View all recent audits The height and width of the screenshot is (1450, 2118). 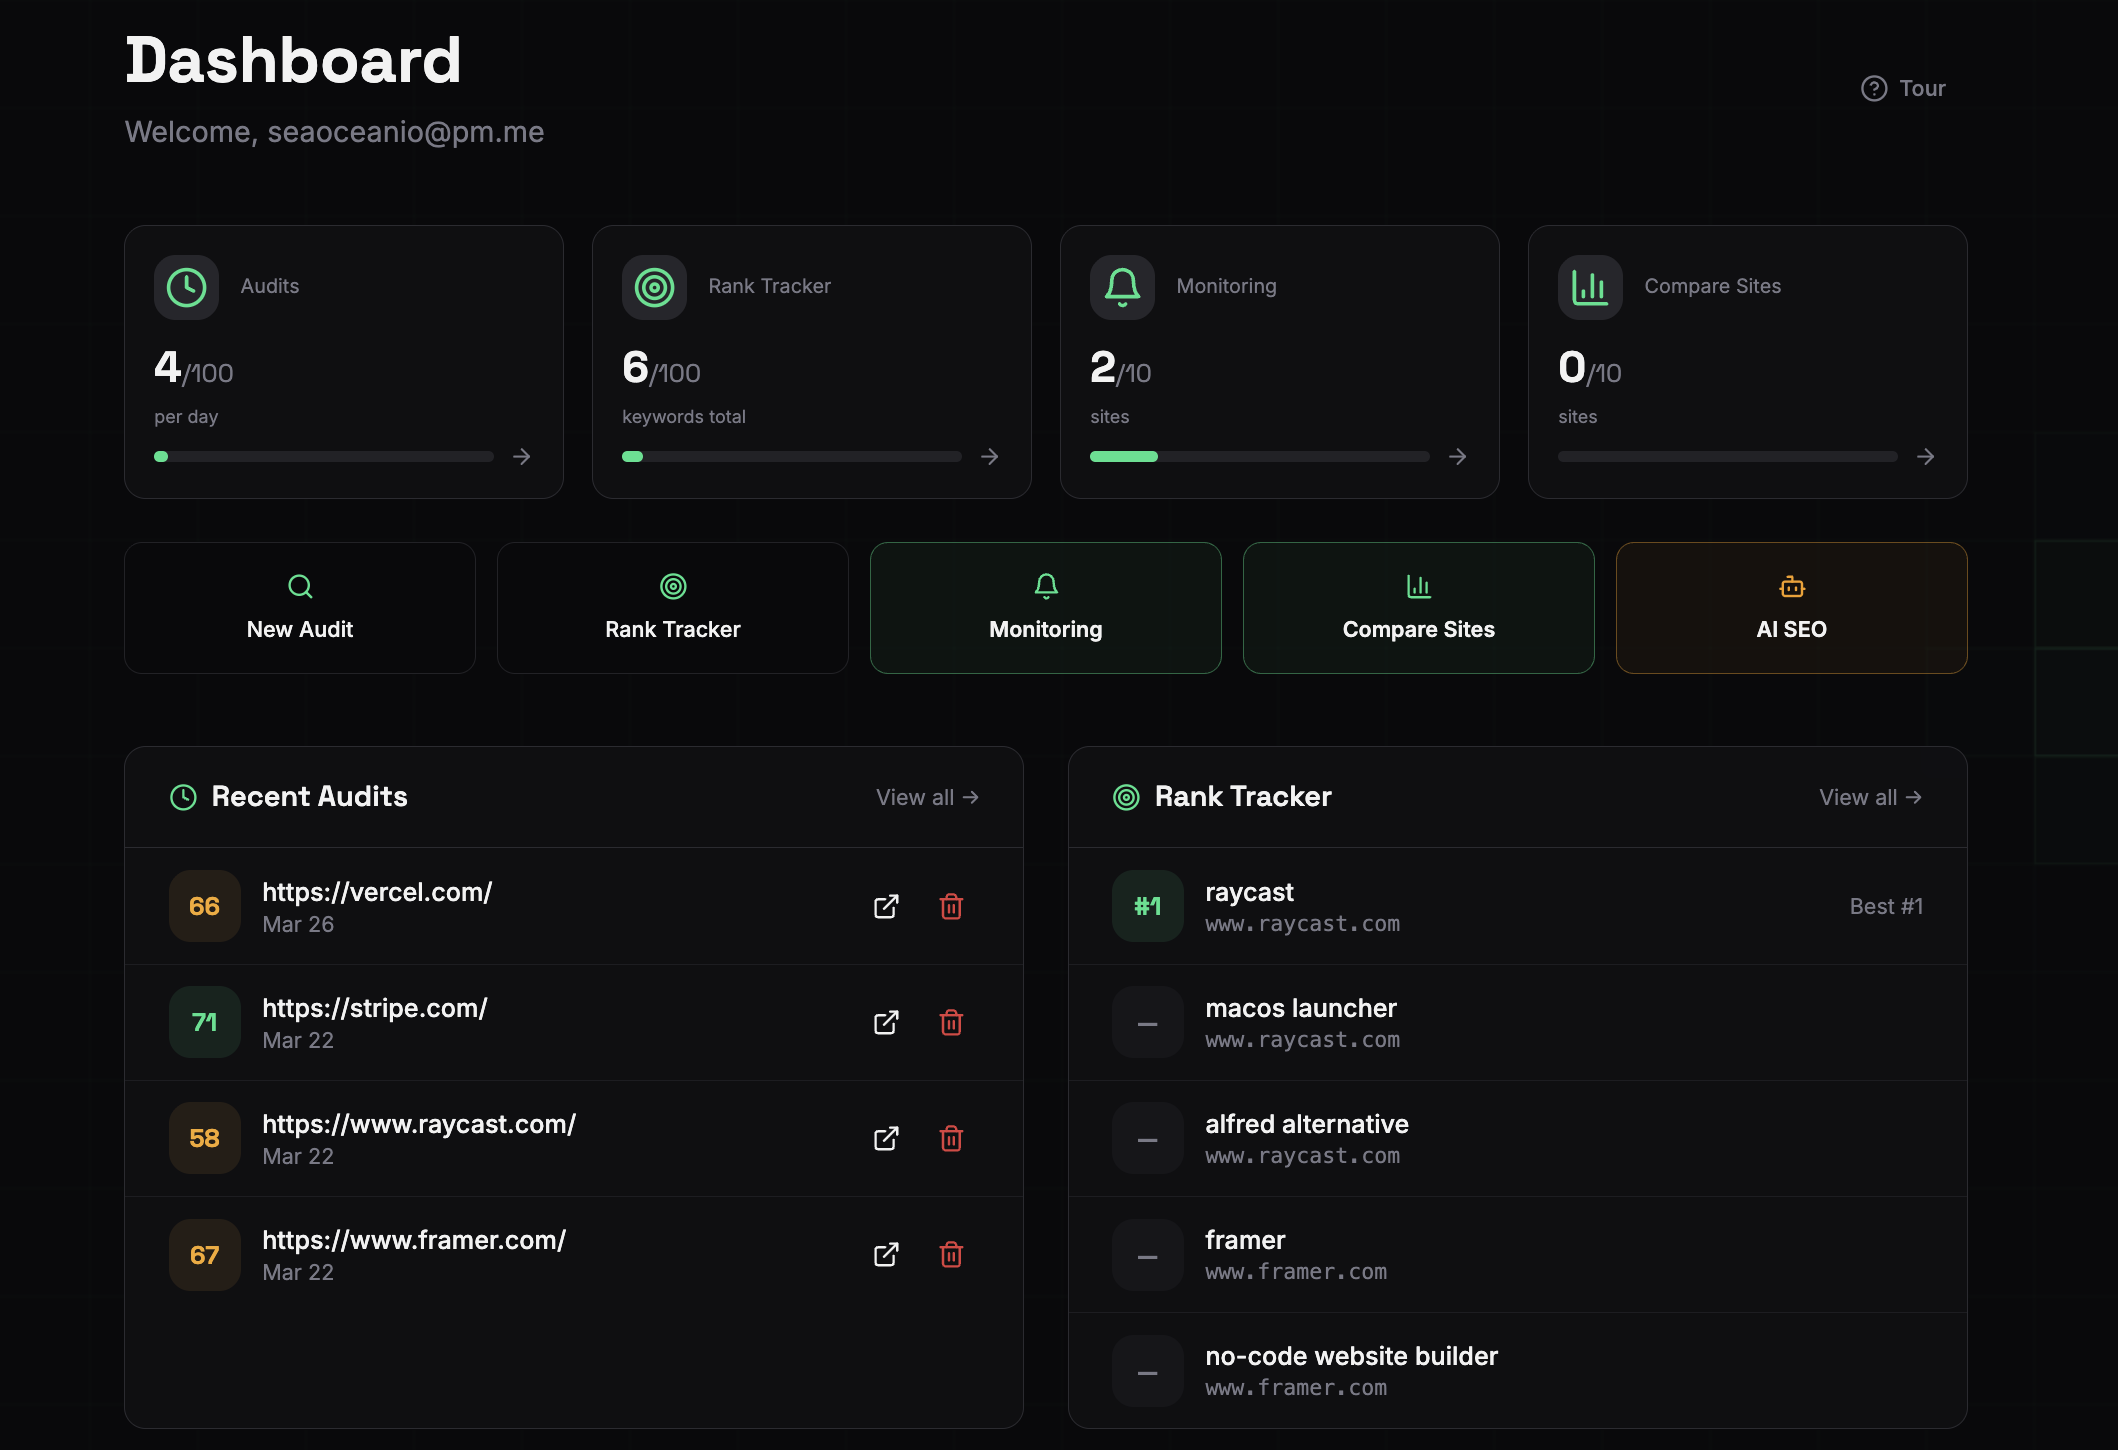pos(927,797)
